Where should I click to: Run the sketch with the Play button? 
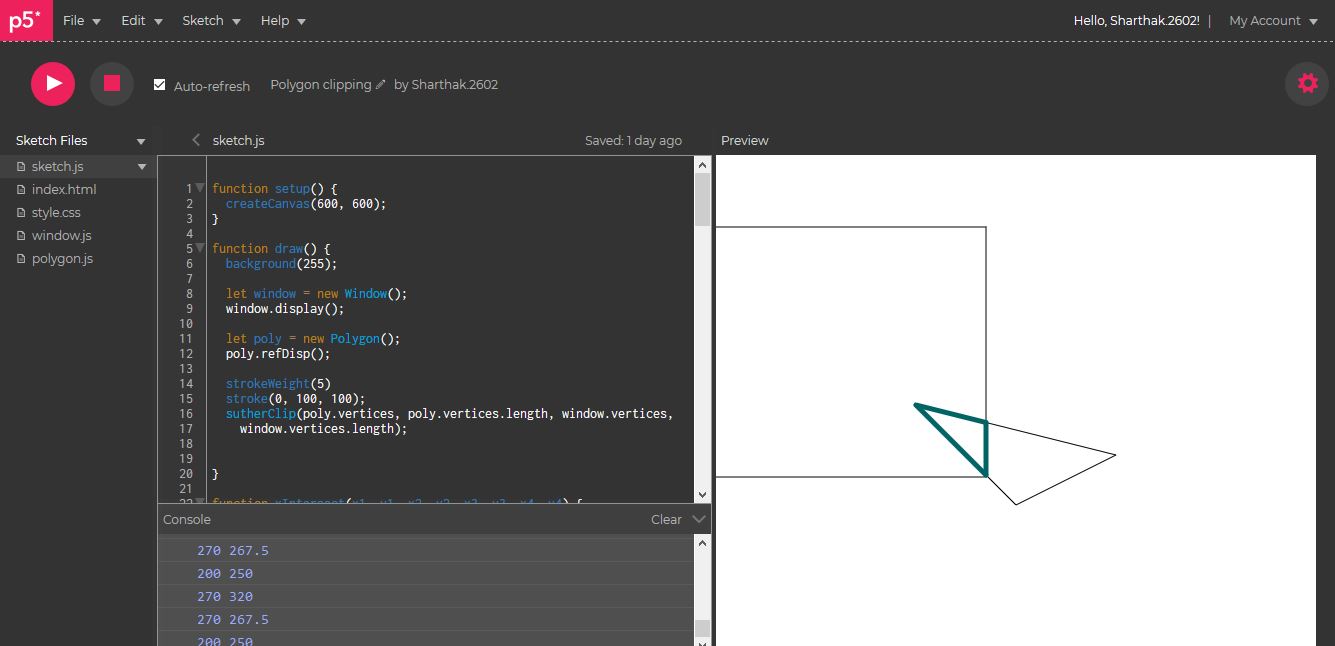coord(52,83)
